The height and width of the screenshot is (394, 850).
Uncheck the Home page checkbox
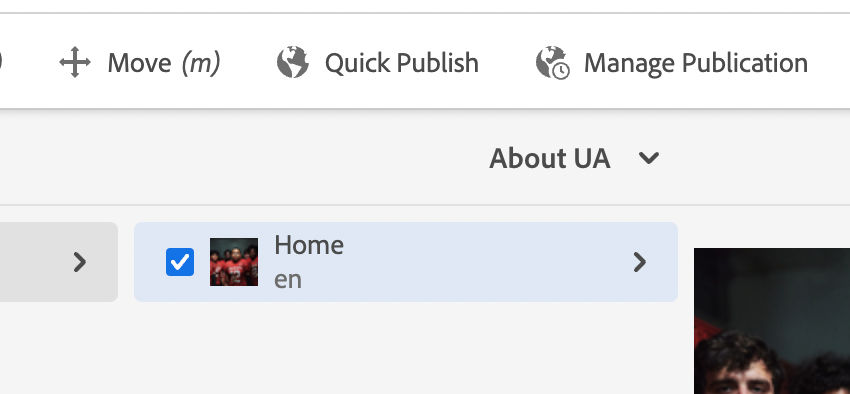click(180, 262)
